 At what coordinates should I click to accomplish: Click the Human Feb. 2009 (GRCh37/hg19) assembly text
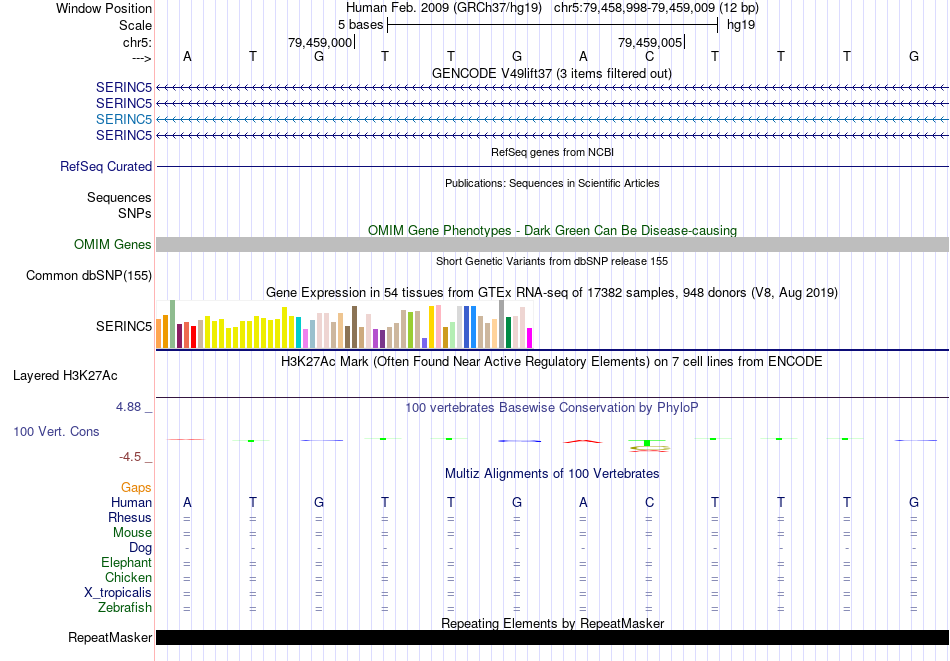pyautogui.click(x=445, y=8)
